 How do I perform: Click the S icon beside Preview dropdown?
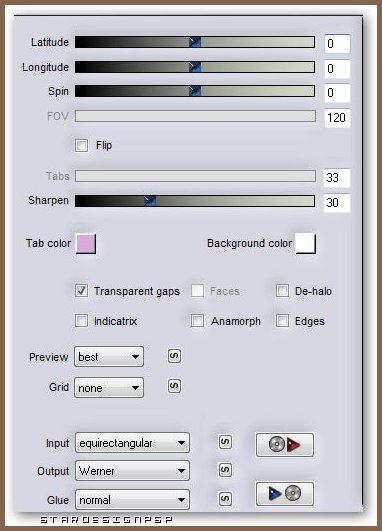click(174, 356)
